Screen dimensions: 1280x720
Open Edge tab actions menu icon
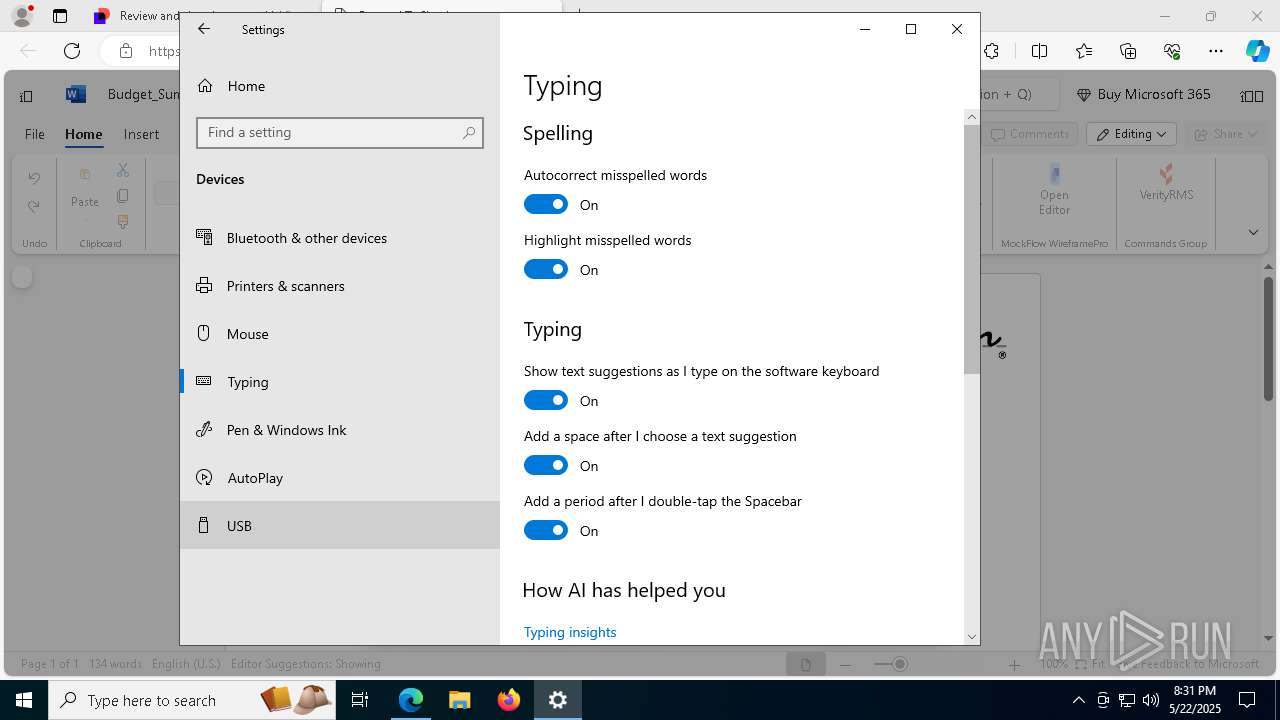click(x=60, y=16)
